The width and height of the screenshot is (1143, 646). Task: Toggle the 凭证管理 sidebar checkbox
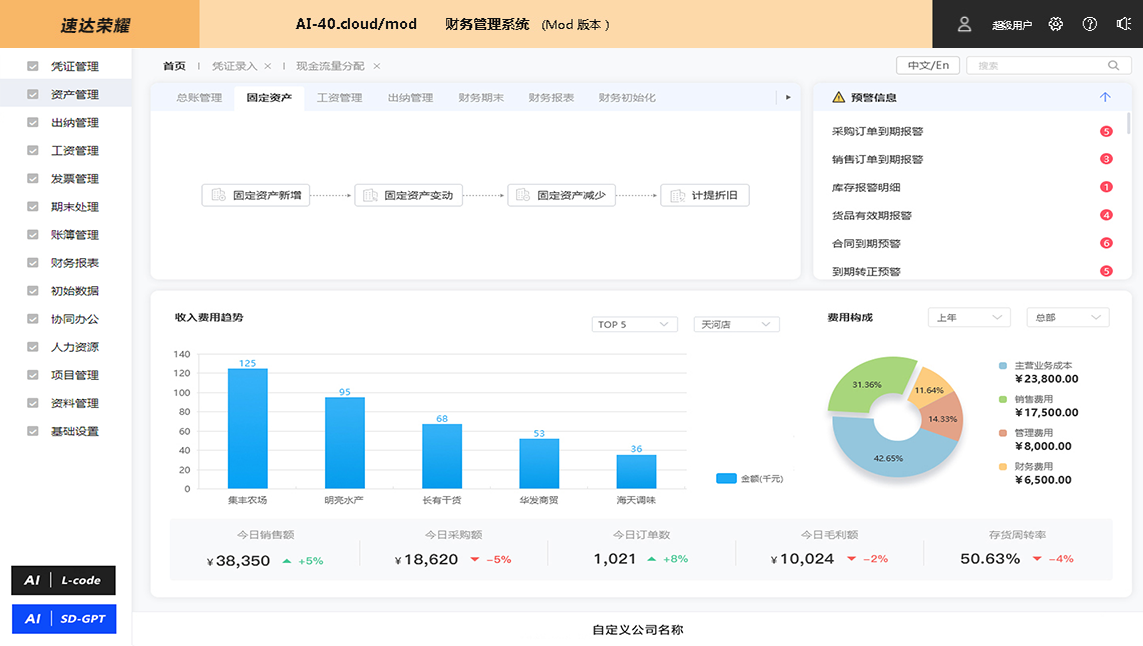pos(33,66)
